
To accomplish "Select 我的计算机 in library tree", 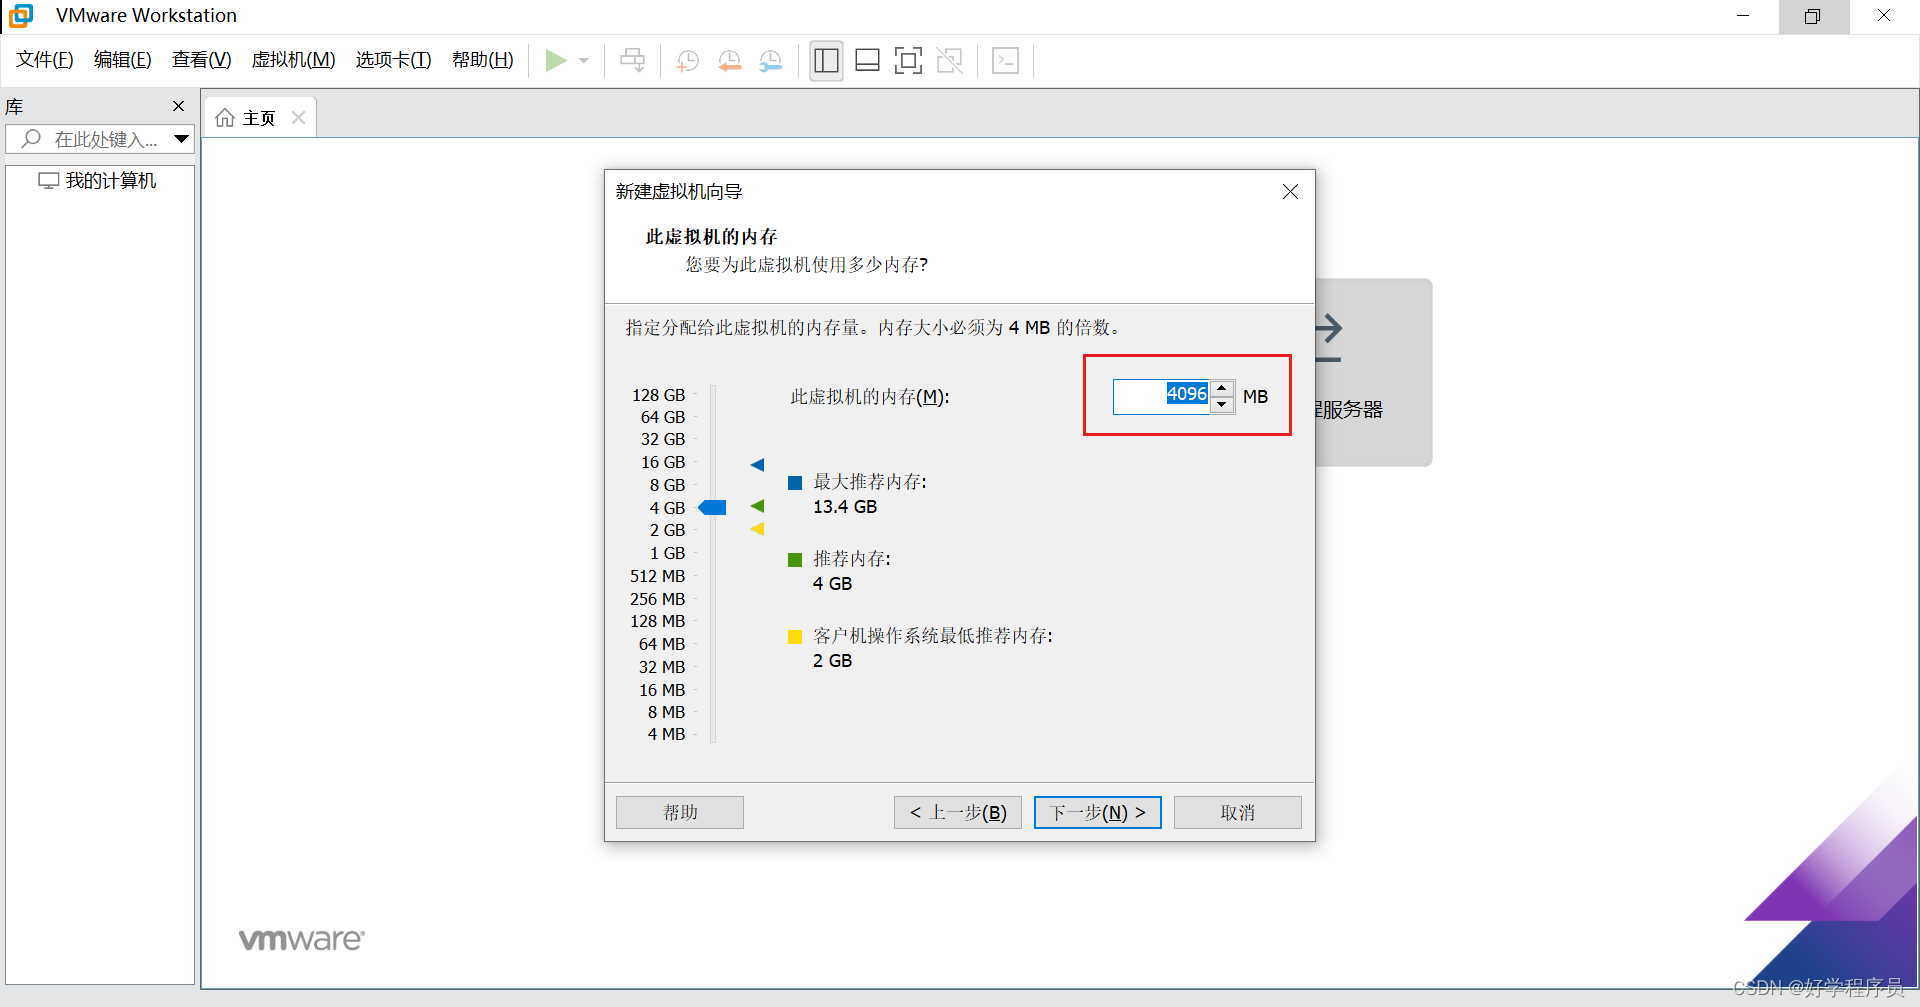I will coord(98,181).
